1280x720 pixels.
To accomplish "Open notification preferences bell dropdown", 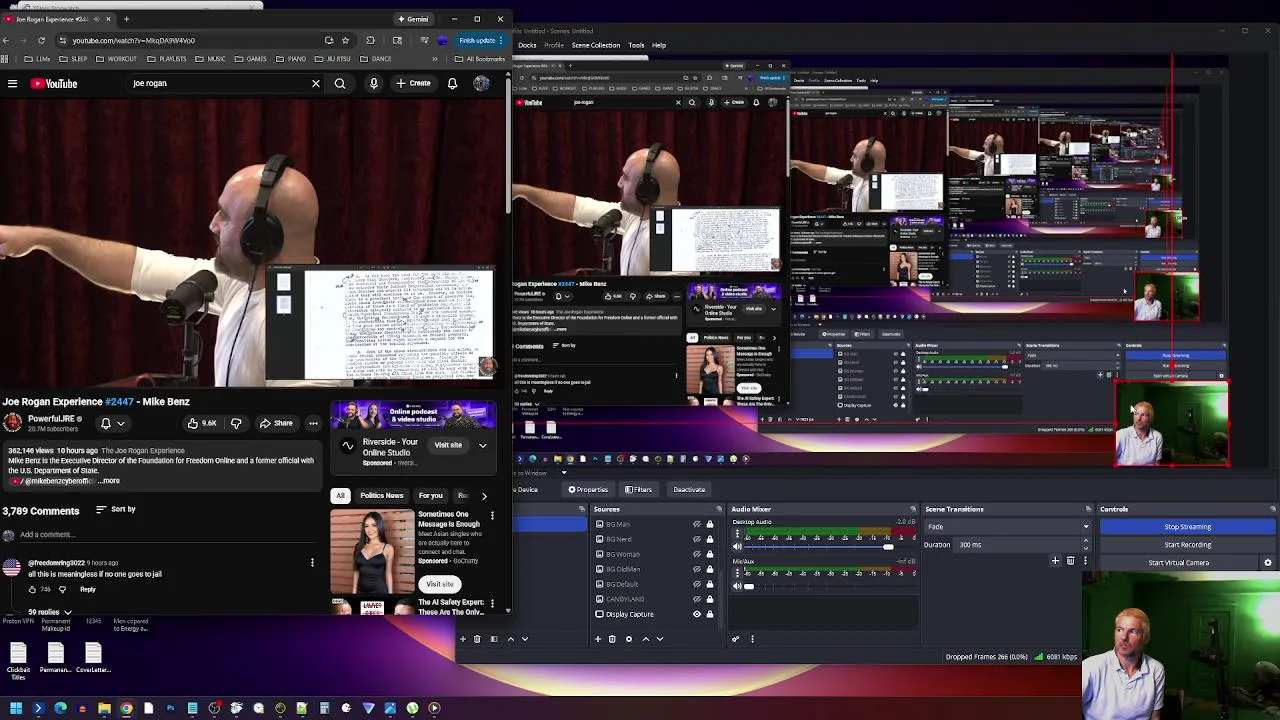I will (x=111, y=423).
